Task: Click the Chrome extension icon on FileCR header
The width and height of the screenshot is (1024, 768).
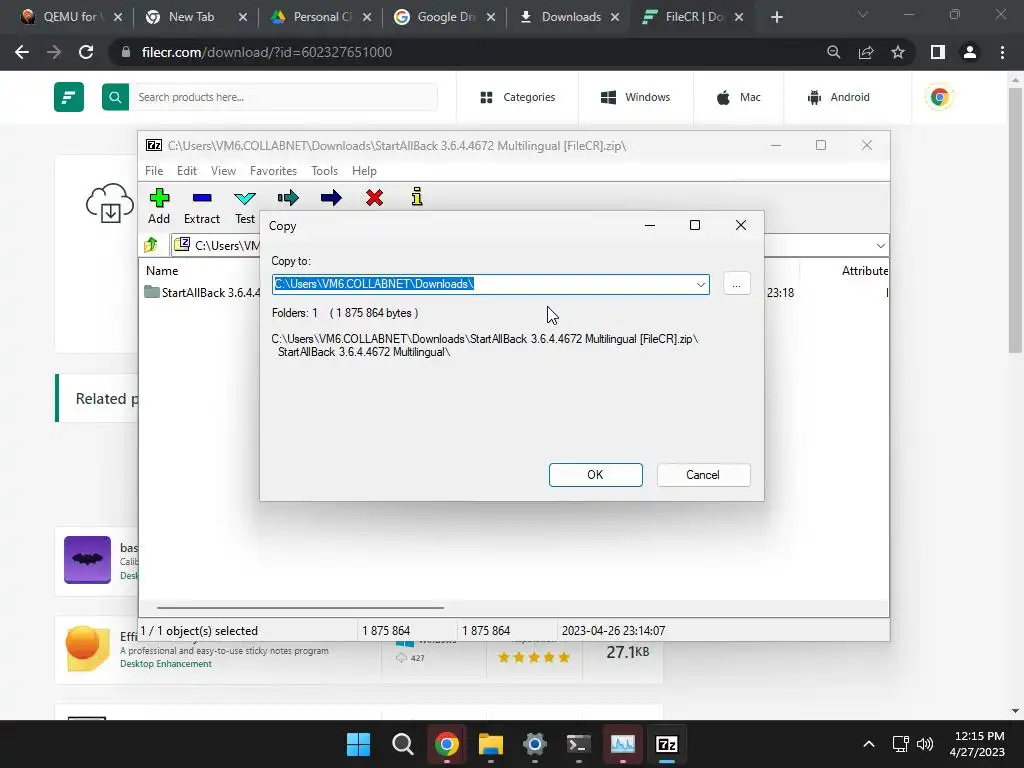Action: (939, 97)
